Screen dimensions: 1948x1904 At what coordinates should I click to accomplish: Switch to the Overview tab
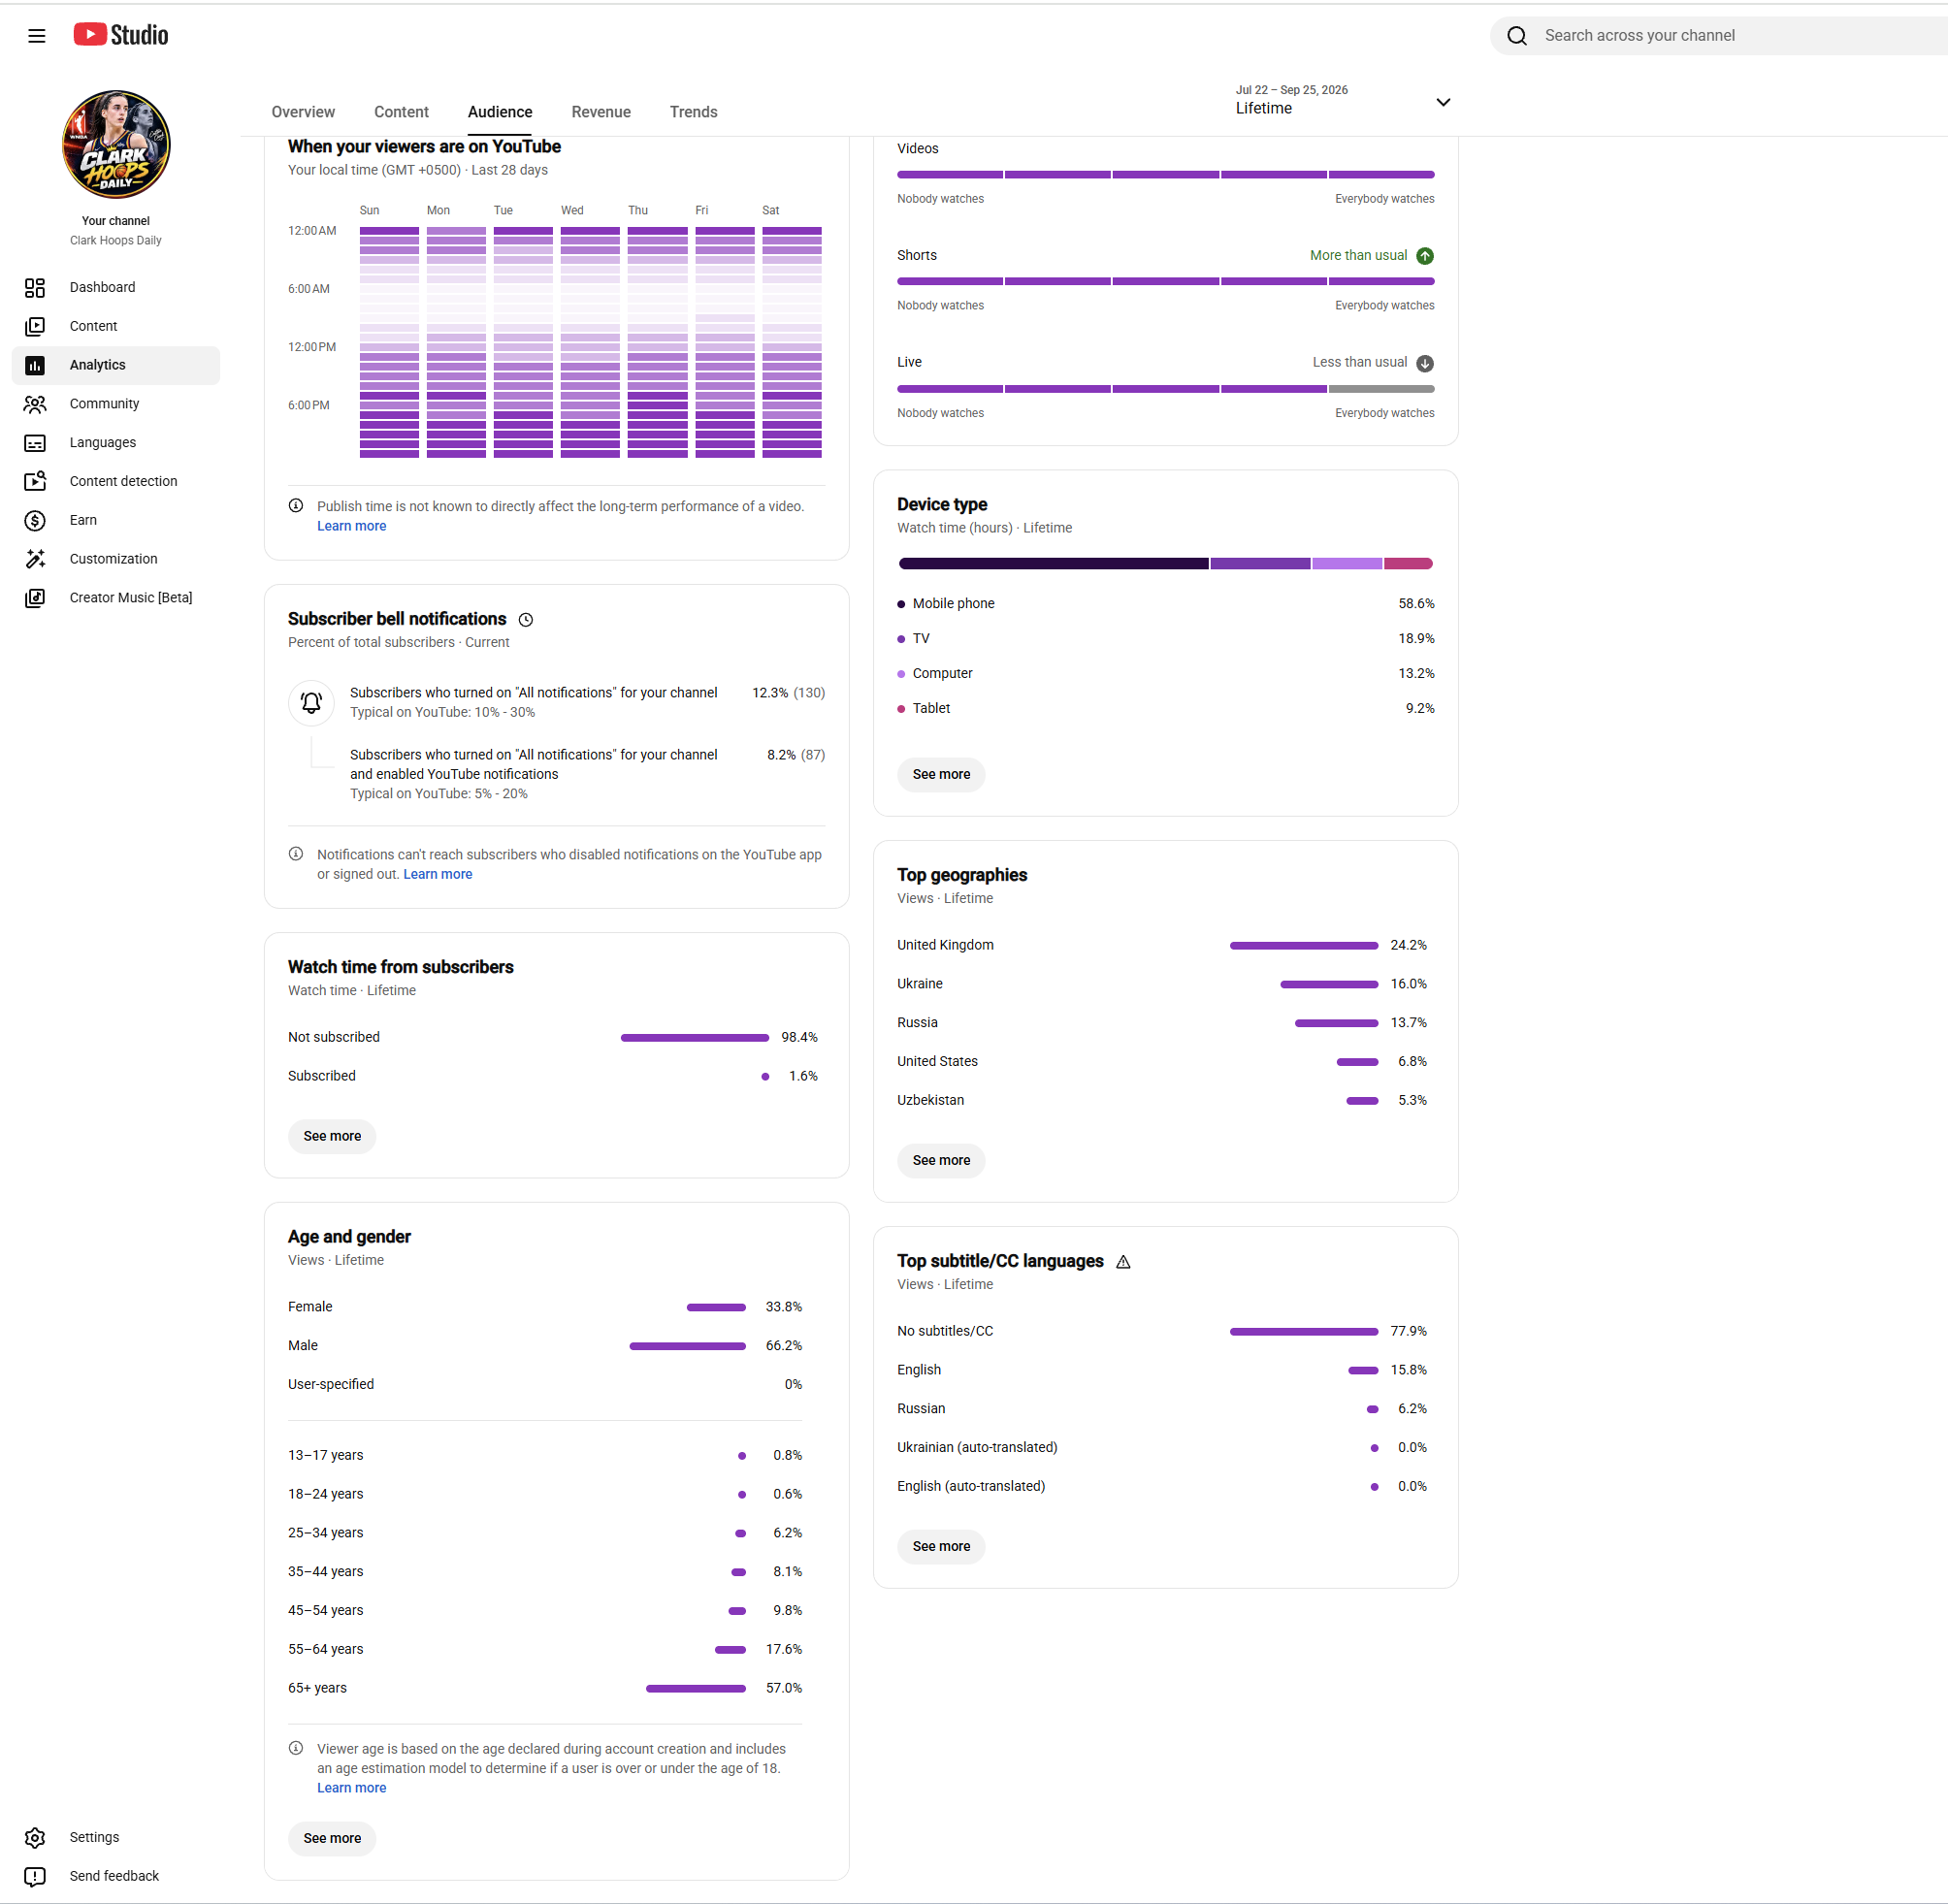pos(303,112)
